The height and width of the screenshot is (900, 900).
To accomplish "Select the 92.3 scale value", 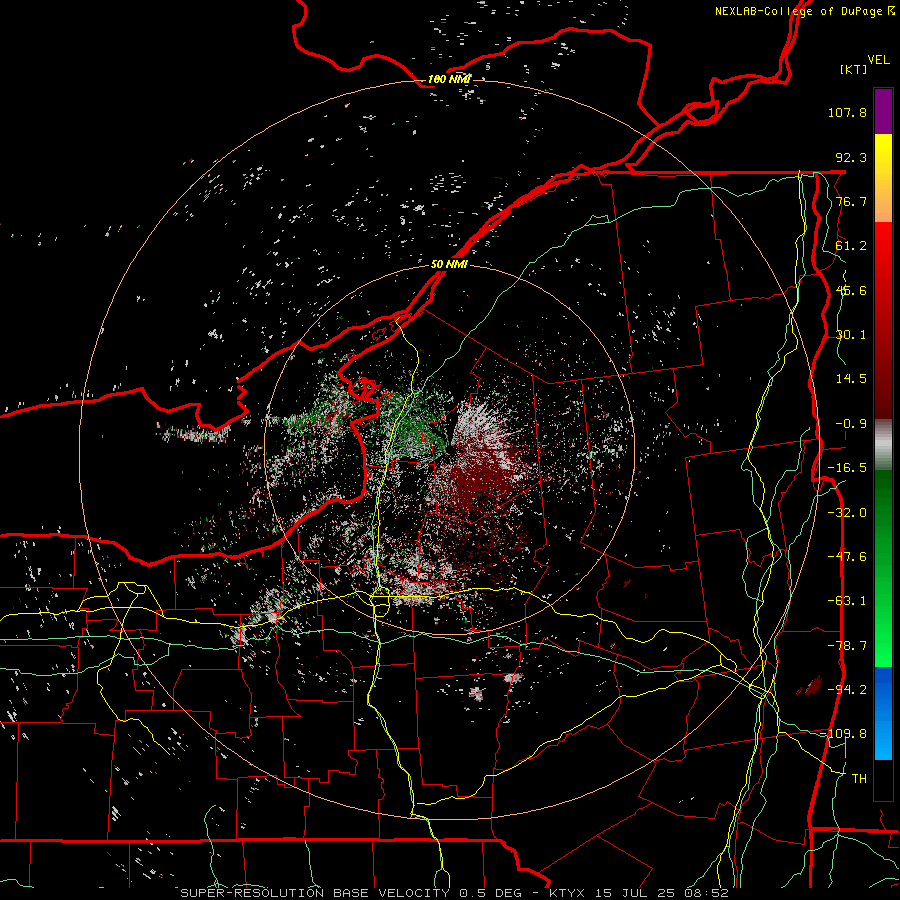I will [851, 157].
